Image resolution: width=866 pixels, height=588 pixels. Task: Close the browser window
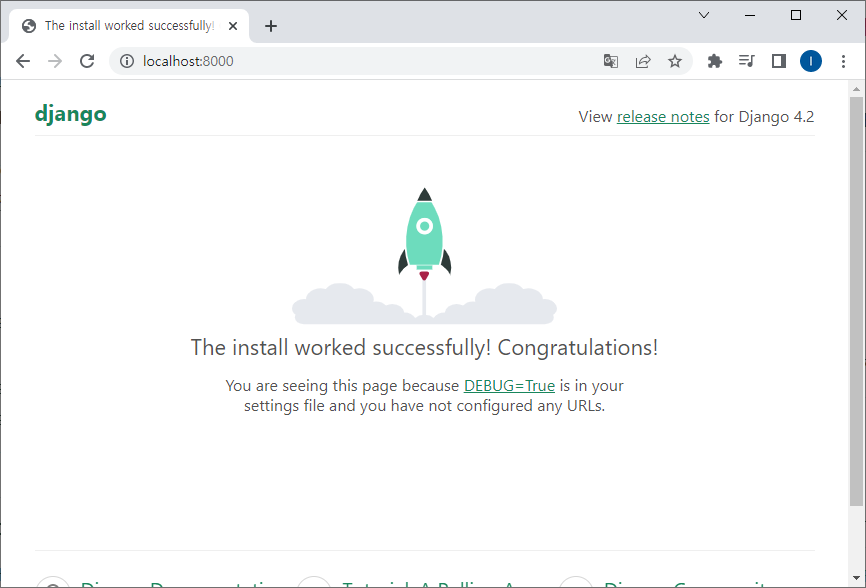tap(842, 15)
